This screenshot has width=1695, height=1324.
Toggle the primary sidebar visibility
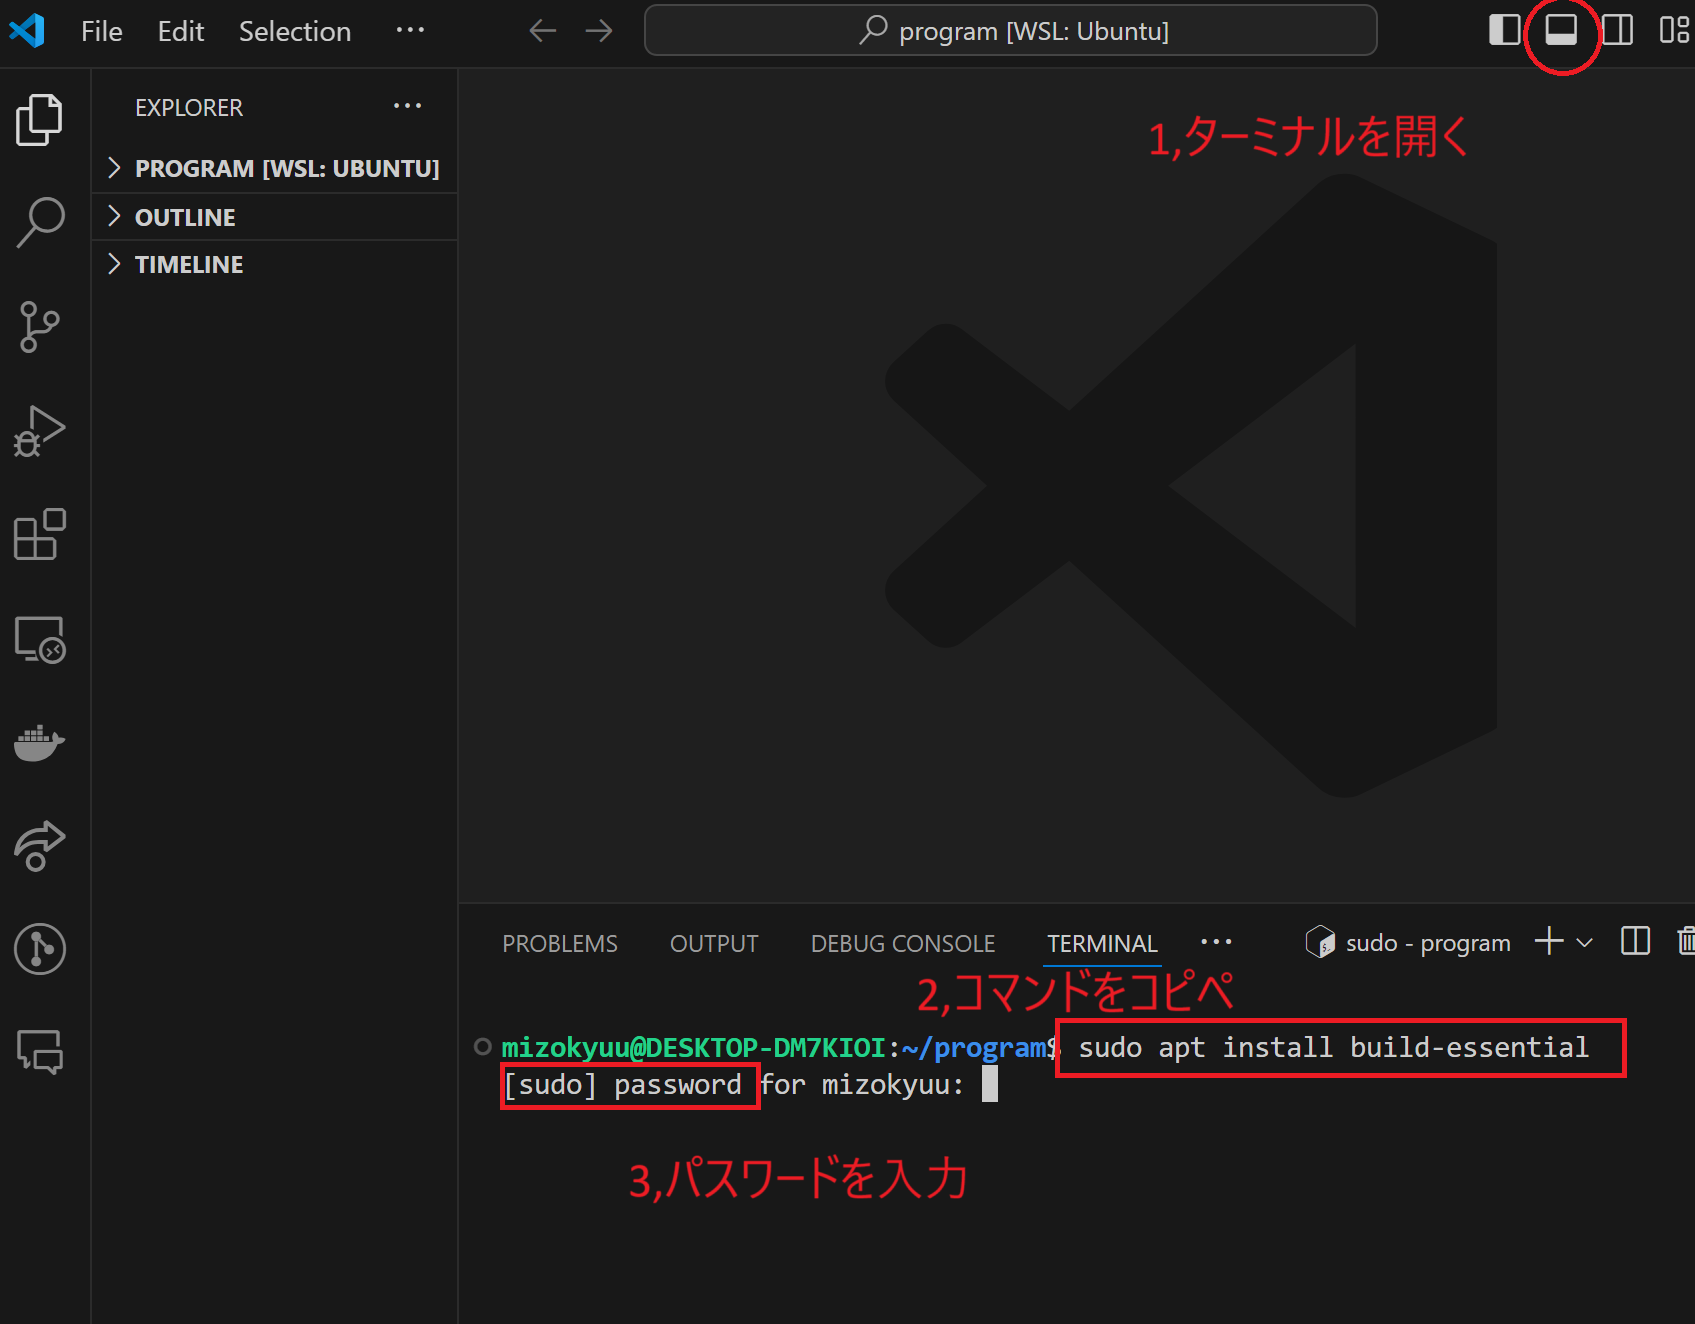click(x=1504, y=30)
